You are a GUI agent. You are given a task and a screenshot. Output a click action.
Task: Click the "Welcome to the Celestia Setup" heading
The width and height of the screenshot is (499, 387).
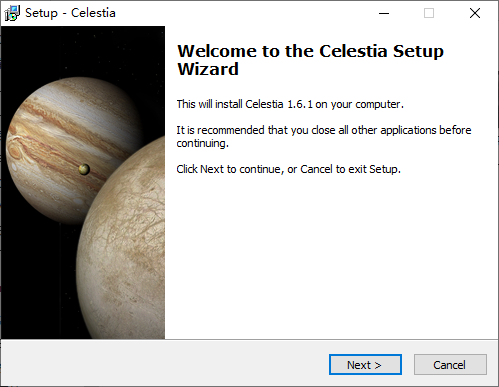tap(310, 52)
